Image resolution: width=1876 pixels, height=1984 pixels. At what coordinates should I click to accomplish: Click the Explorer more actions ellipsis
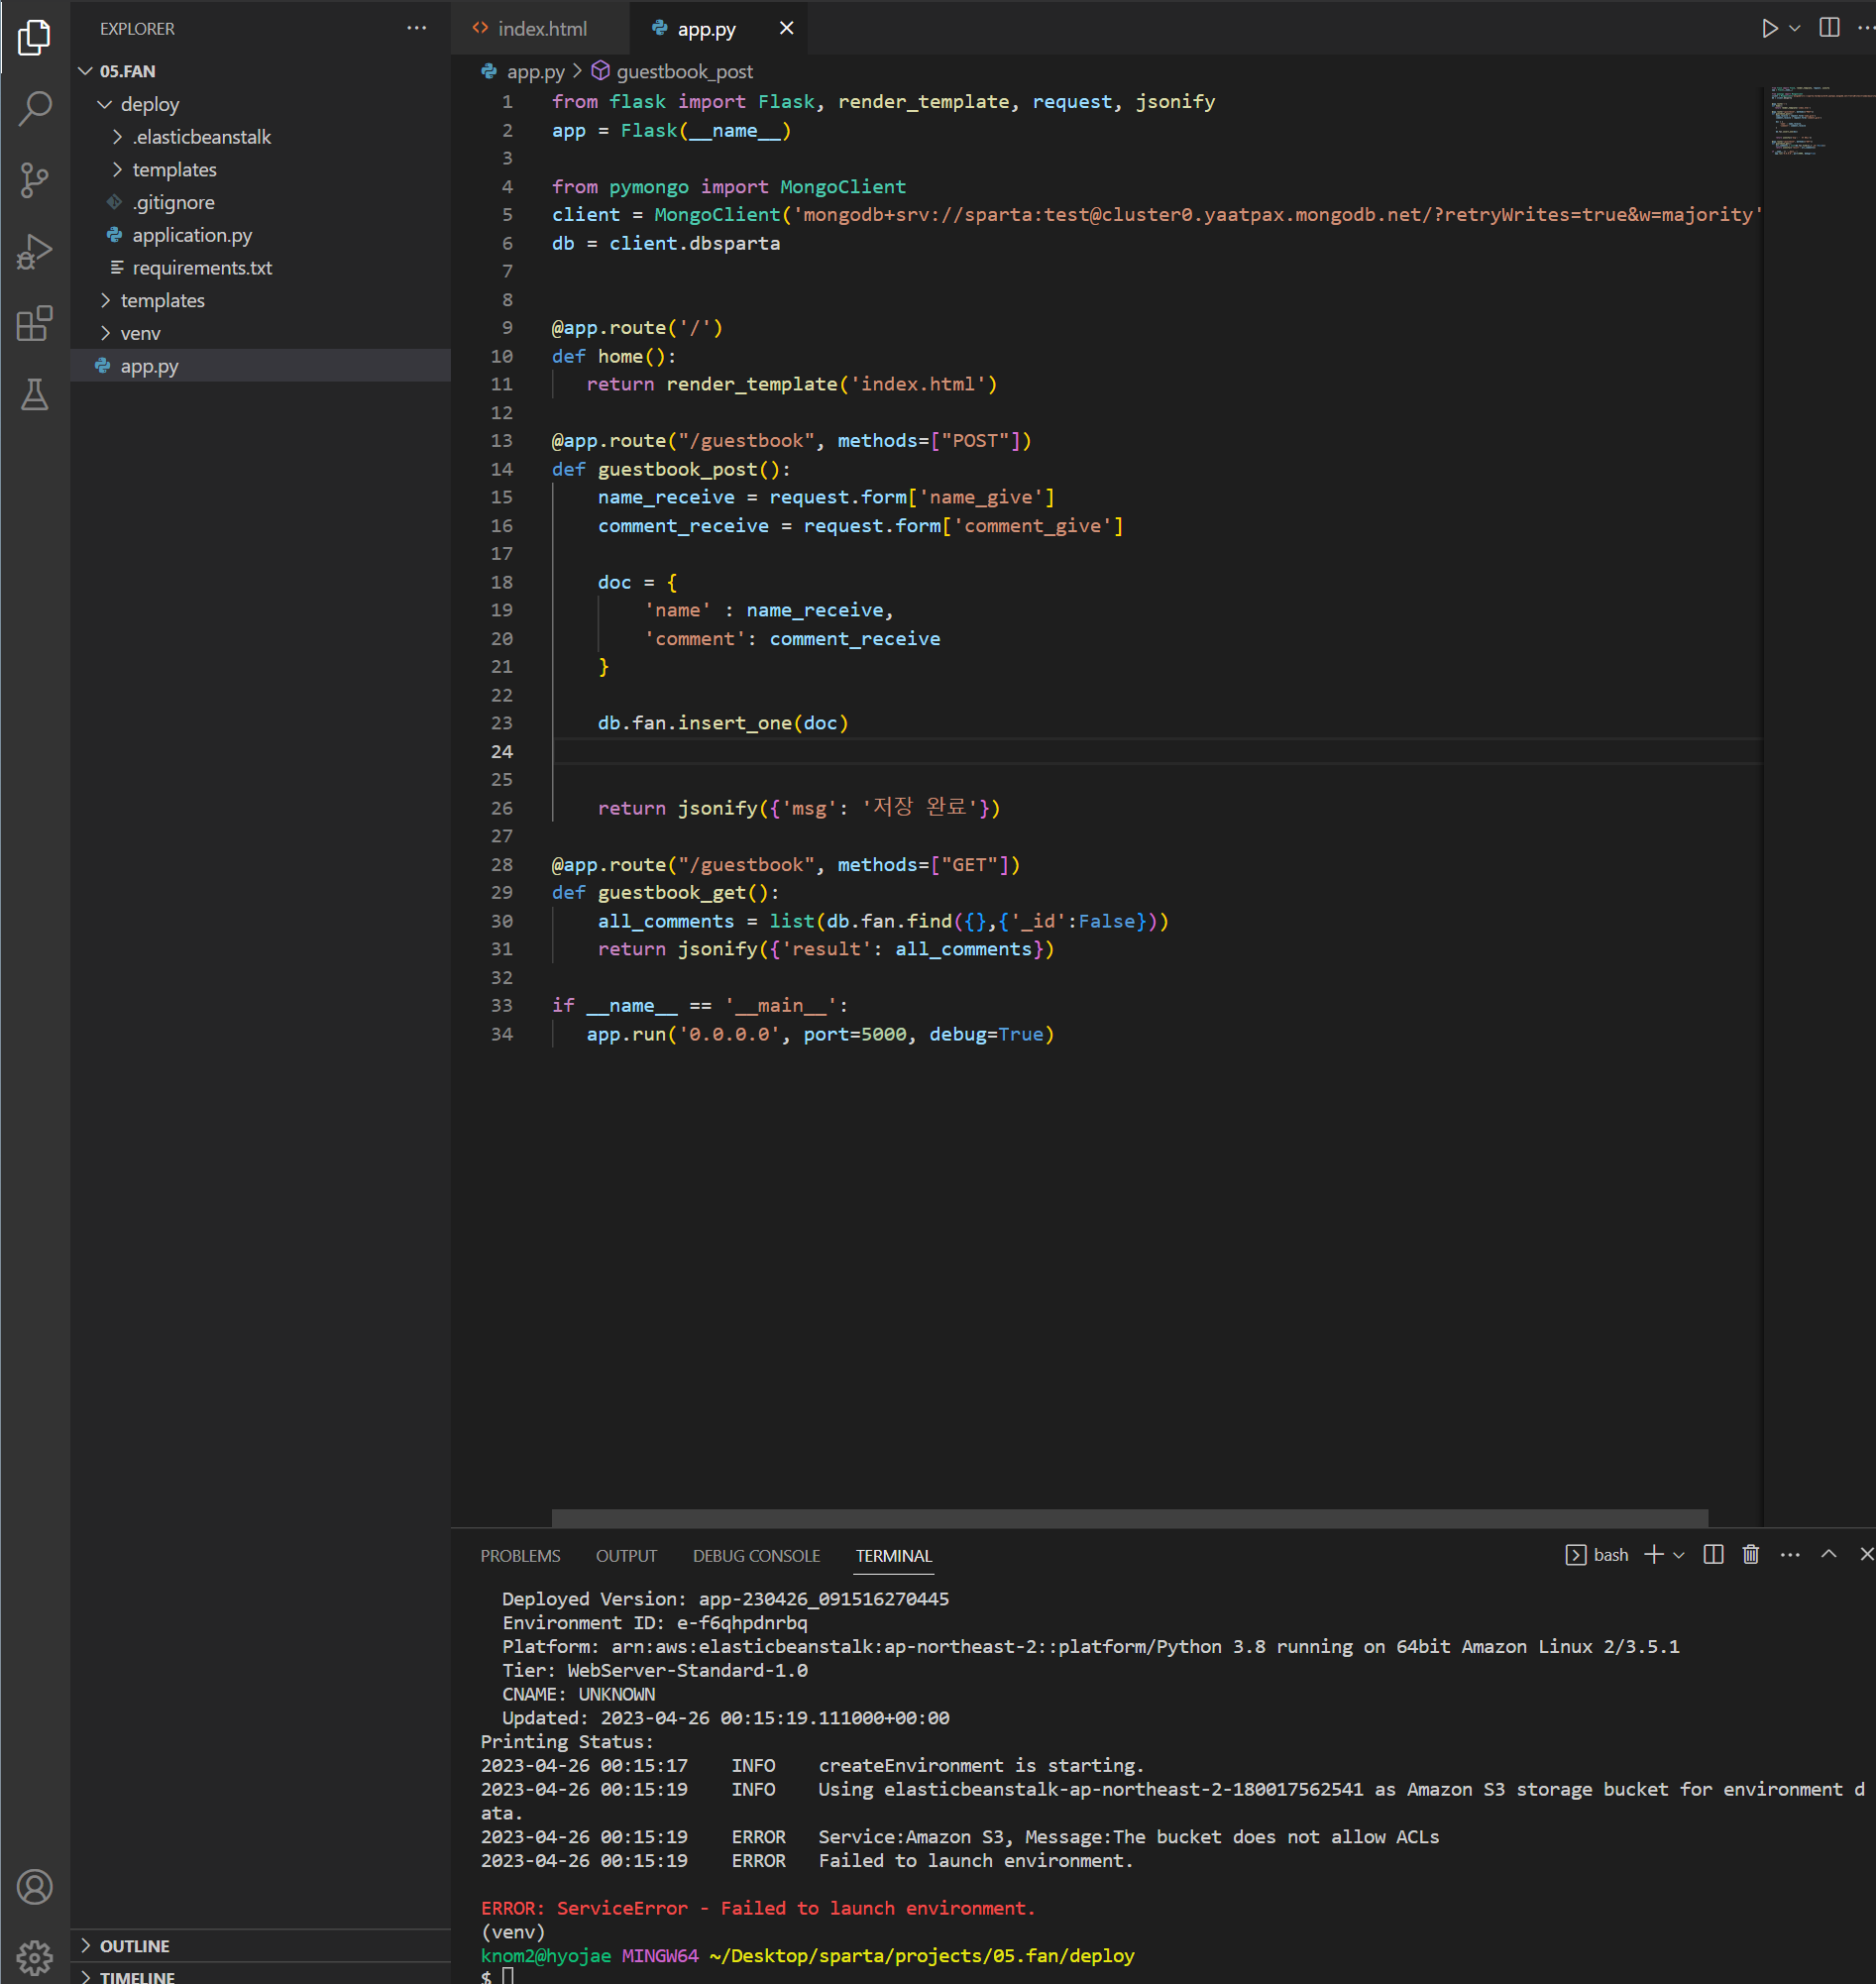[417, 28]
